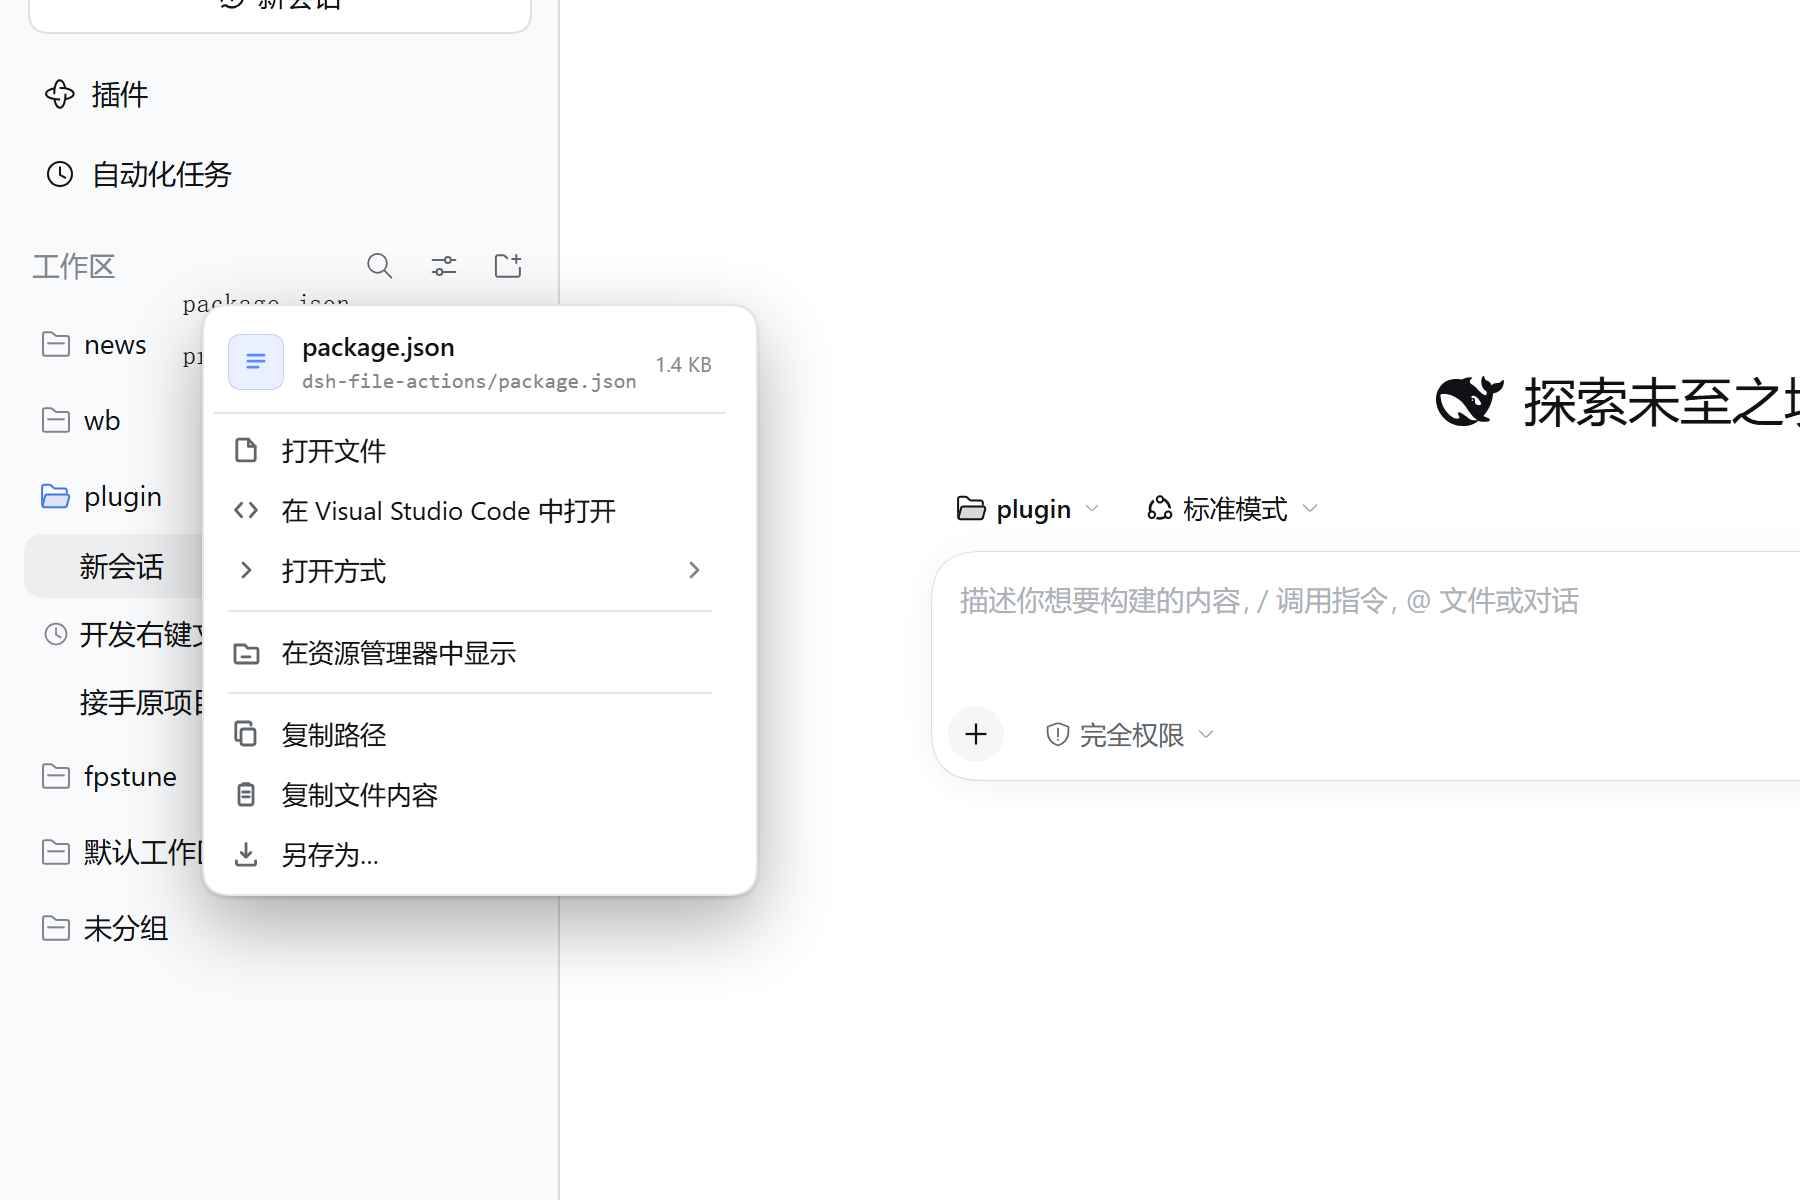Click the plus attachment button
The height and width of the screenshot is (1200, 1800).
point(976,735)
